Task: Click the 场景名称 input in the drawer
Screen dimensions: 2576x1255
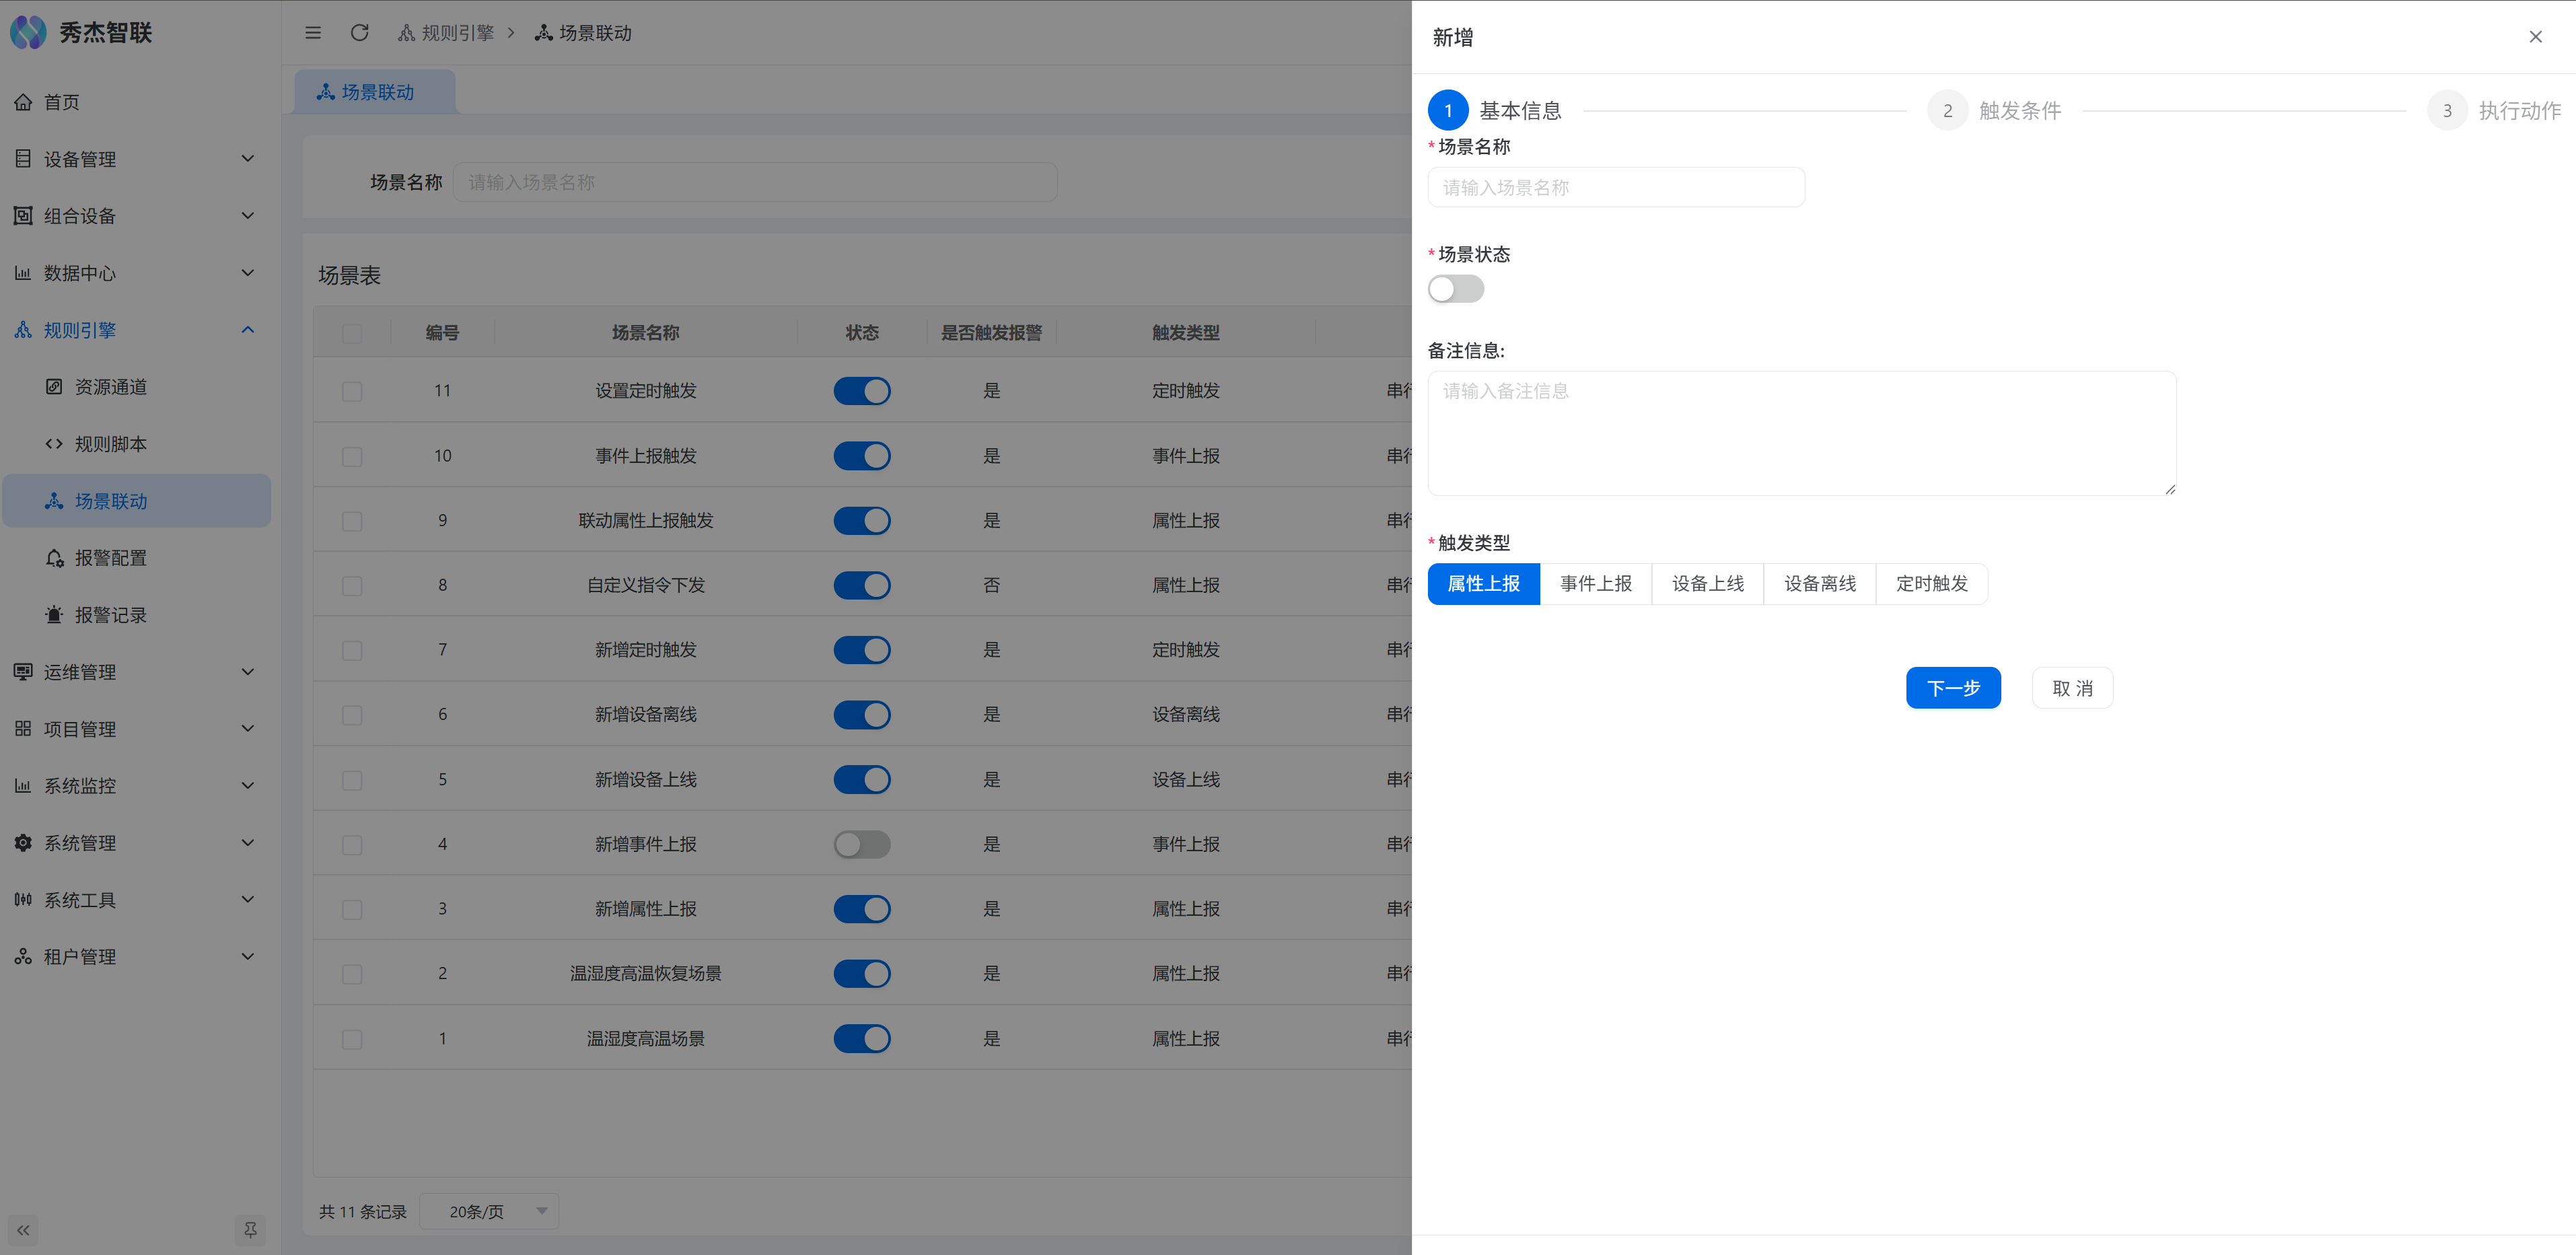Action: click(x=1615, y=188)
